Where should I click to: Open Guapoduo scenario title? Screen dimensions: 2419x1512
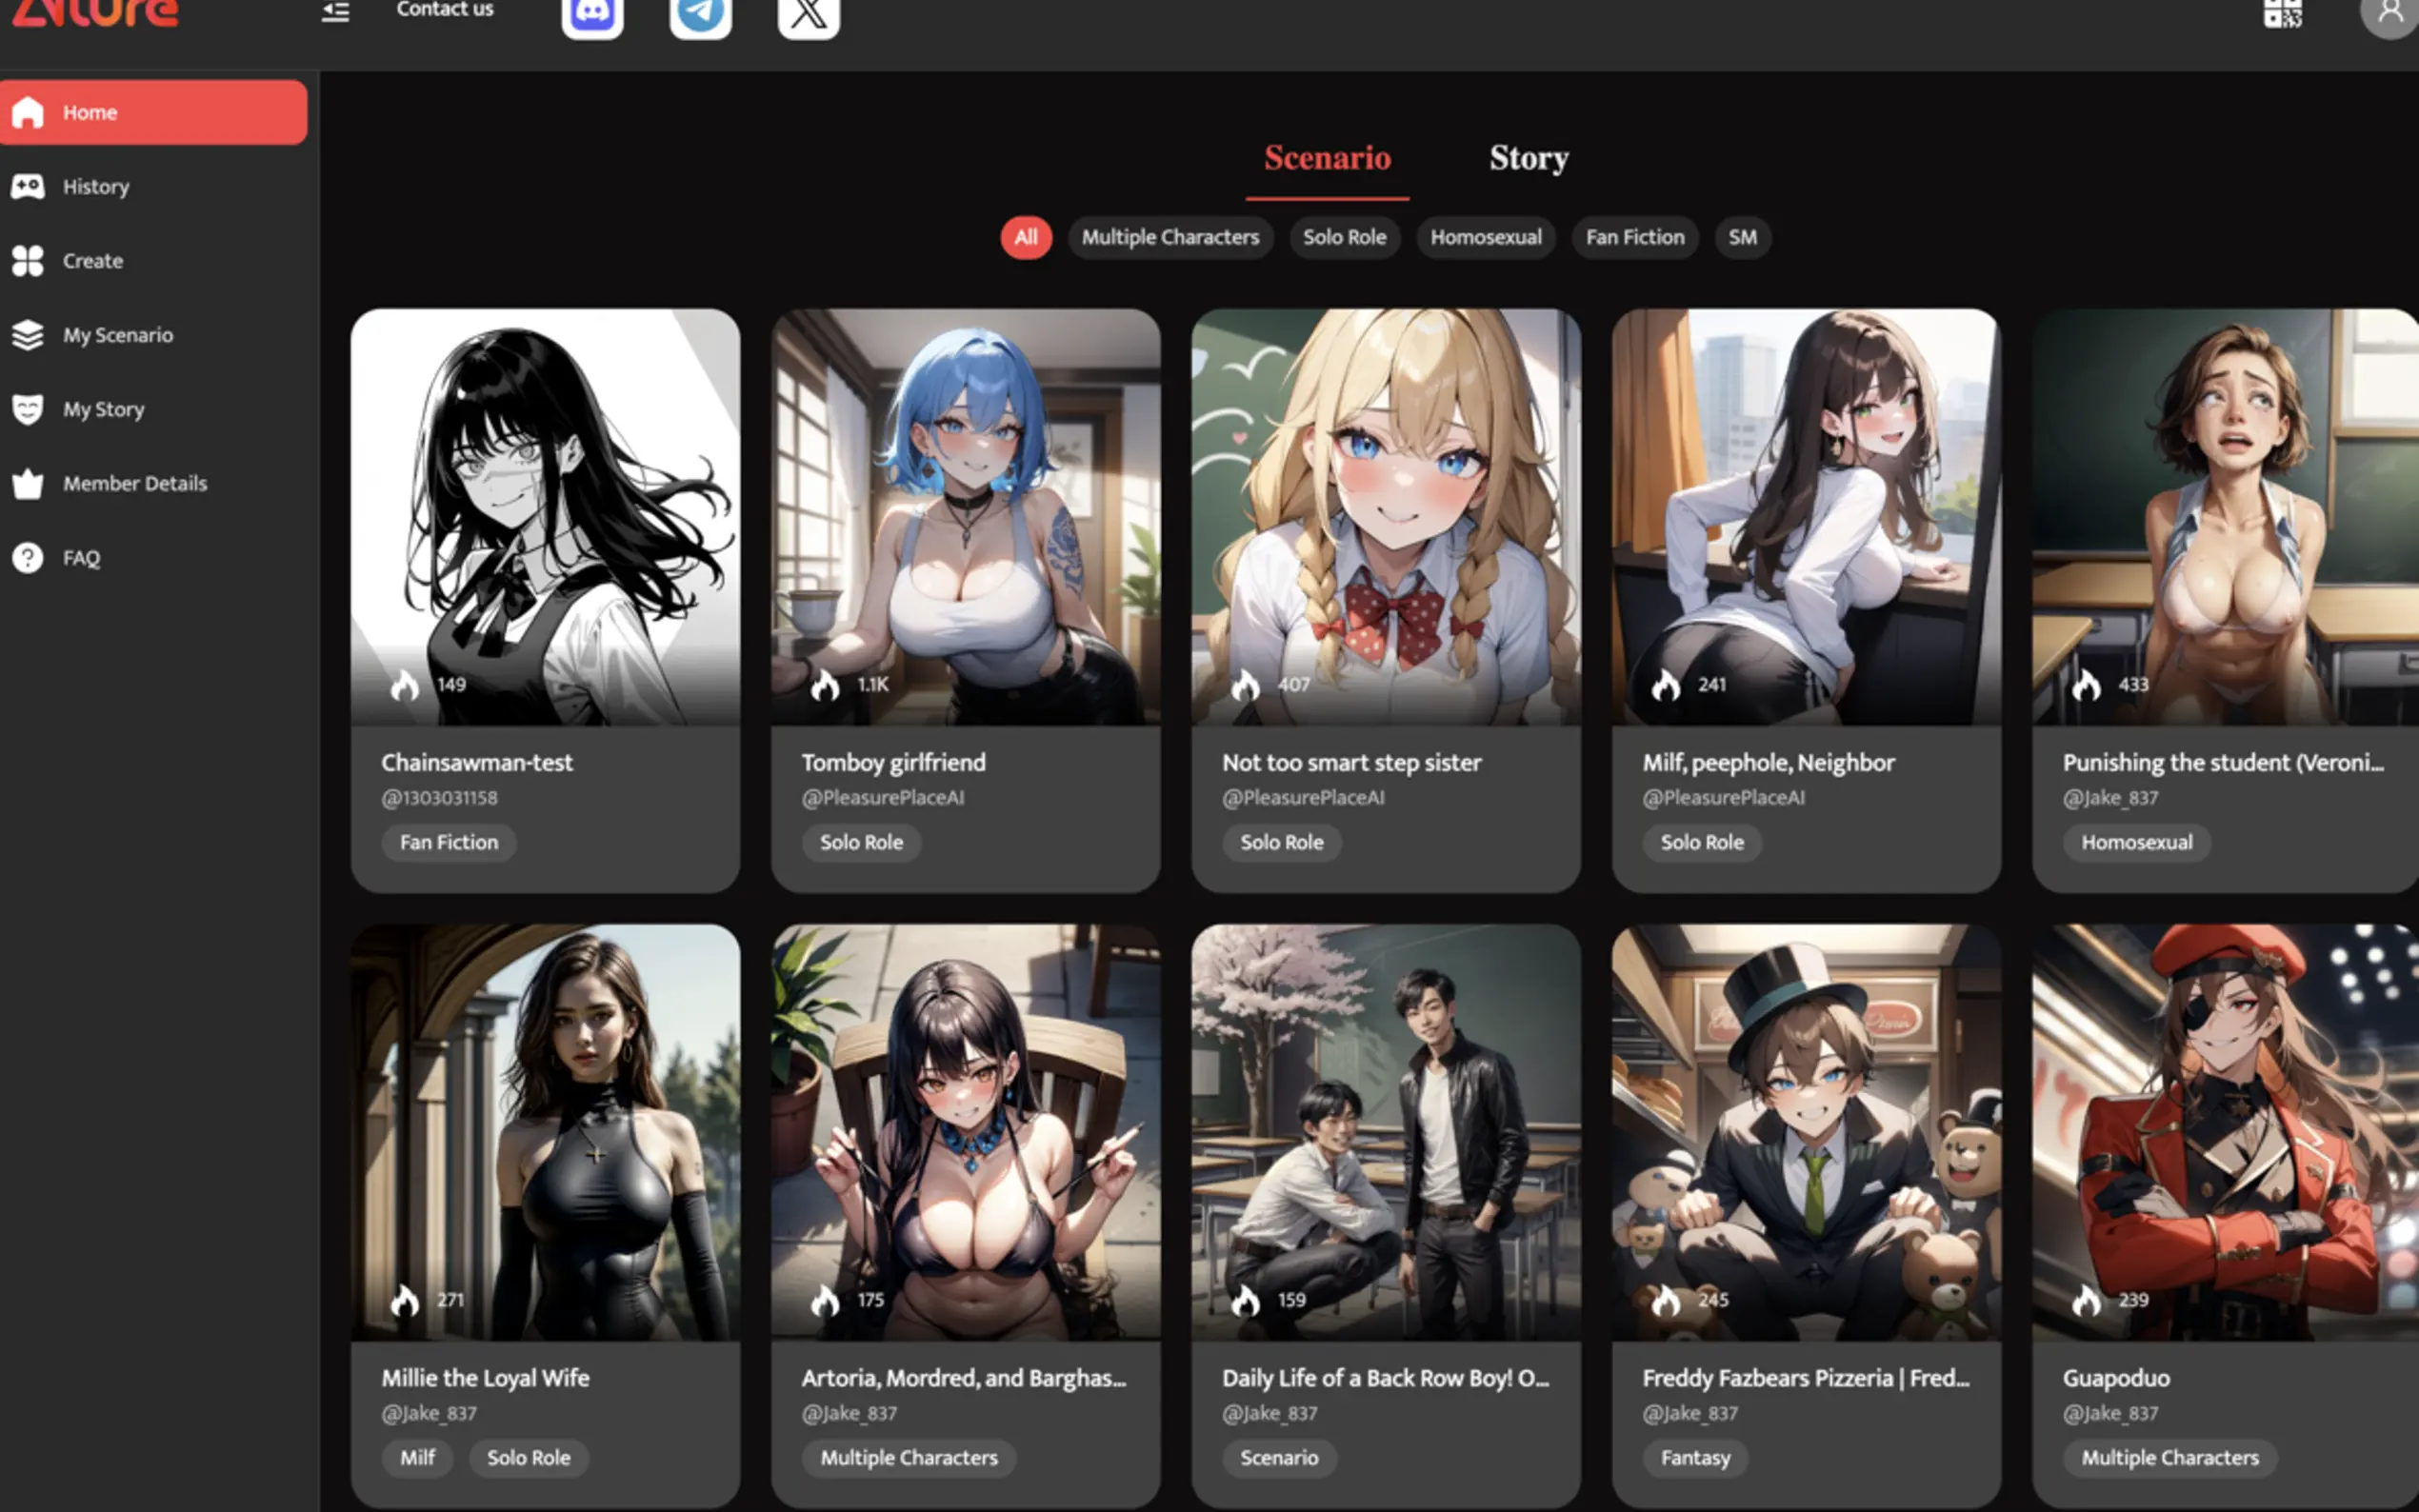pos(2115,1378)
